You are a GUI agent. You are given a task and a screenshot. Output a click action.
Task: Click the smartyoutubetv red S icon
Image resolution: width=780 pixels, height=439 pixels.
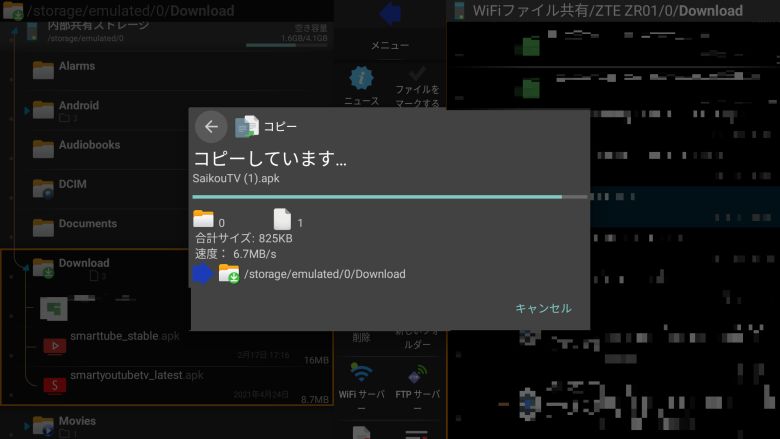55,385
